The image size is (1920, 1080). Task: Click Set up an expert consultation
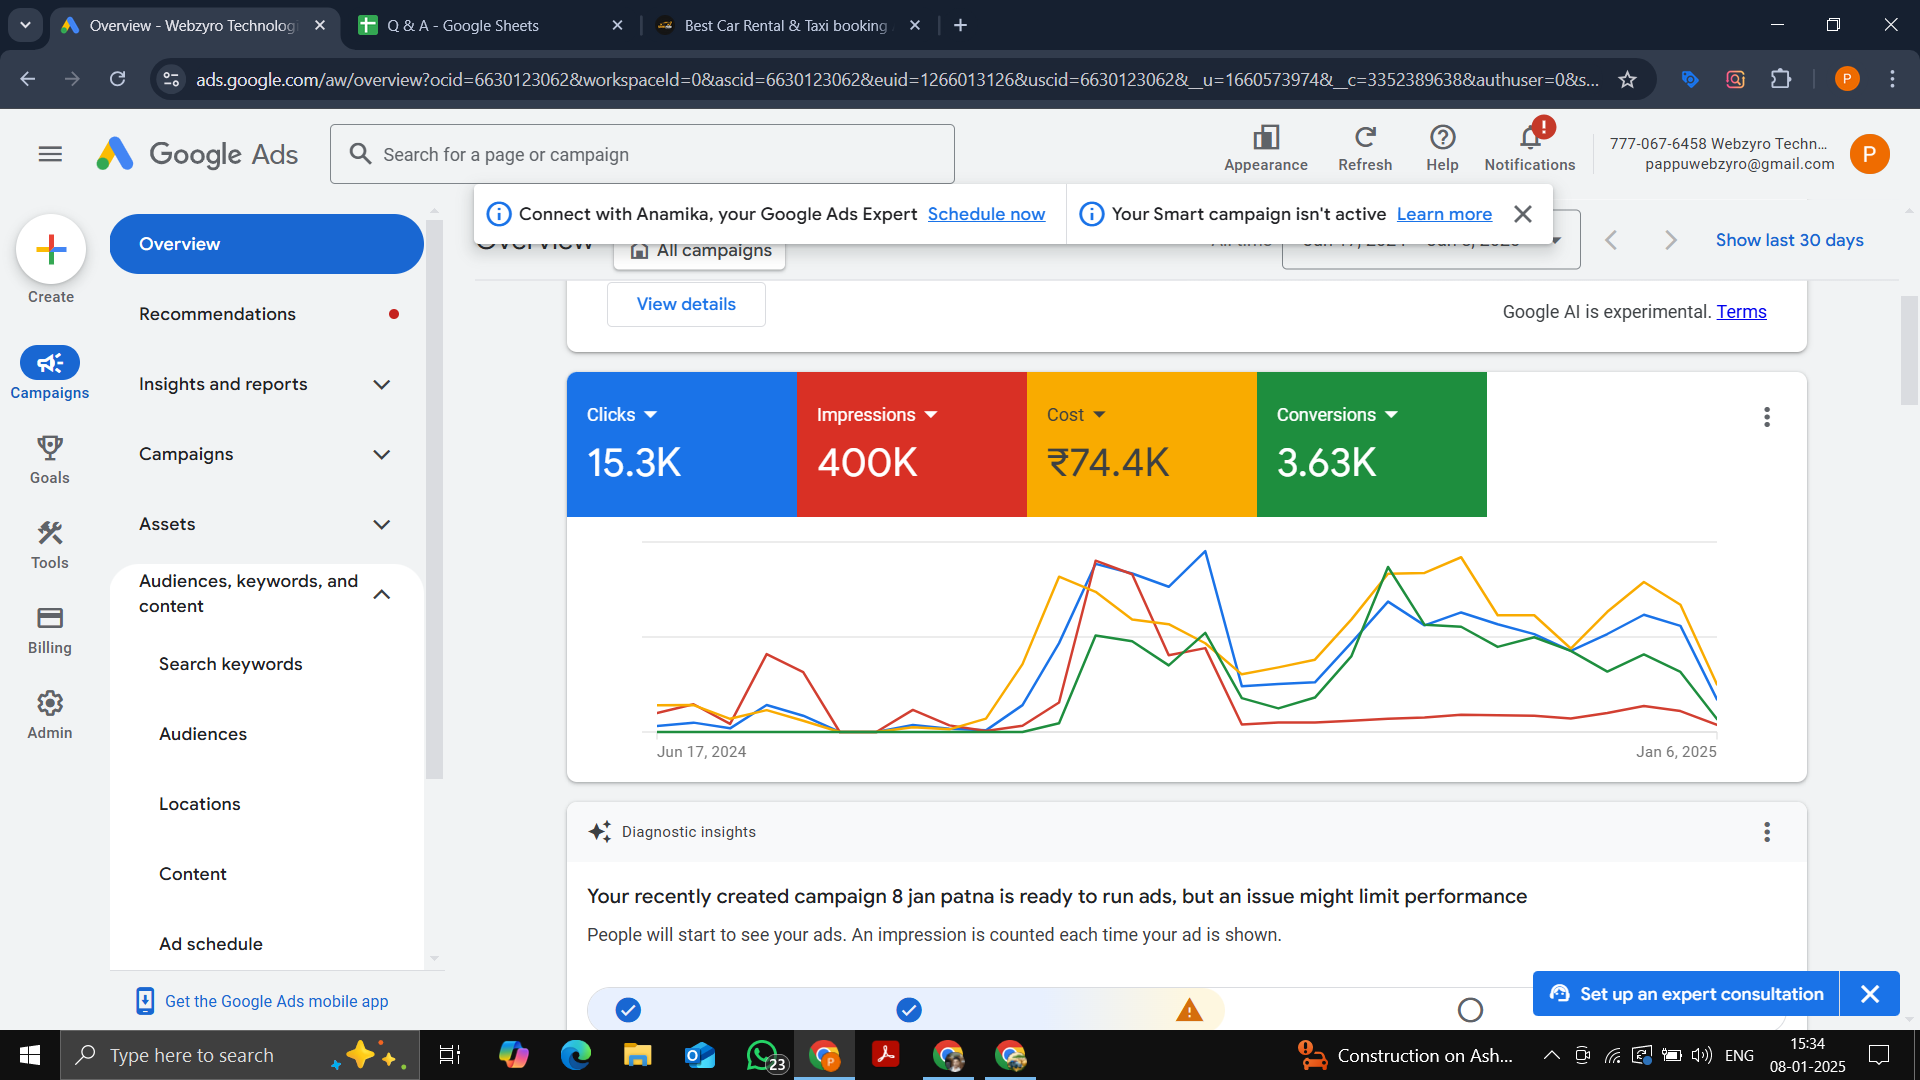1687,994
